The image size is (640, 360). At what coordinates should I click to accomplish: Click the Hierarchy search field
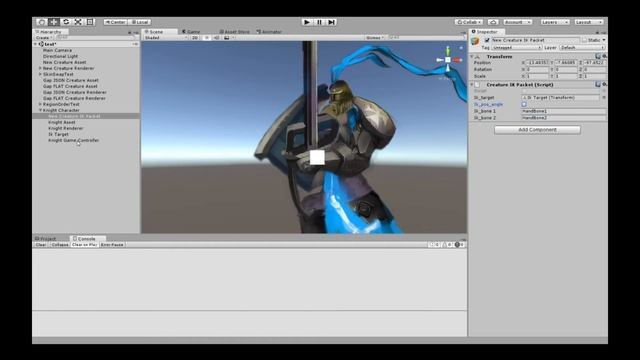click(96, 38)
